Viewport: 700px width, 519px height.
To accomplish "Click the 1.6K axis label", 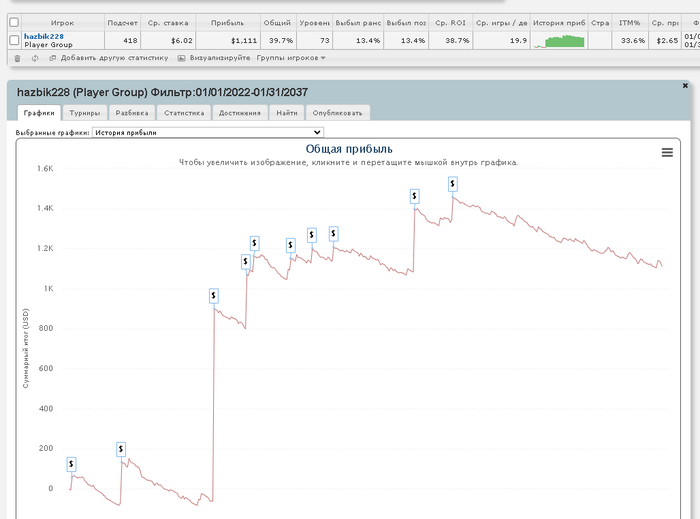I will [x=45, y=168].
